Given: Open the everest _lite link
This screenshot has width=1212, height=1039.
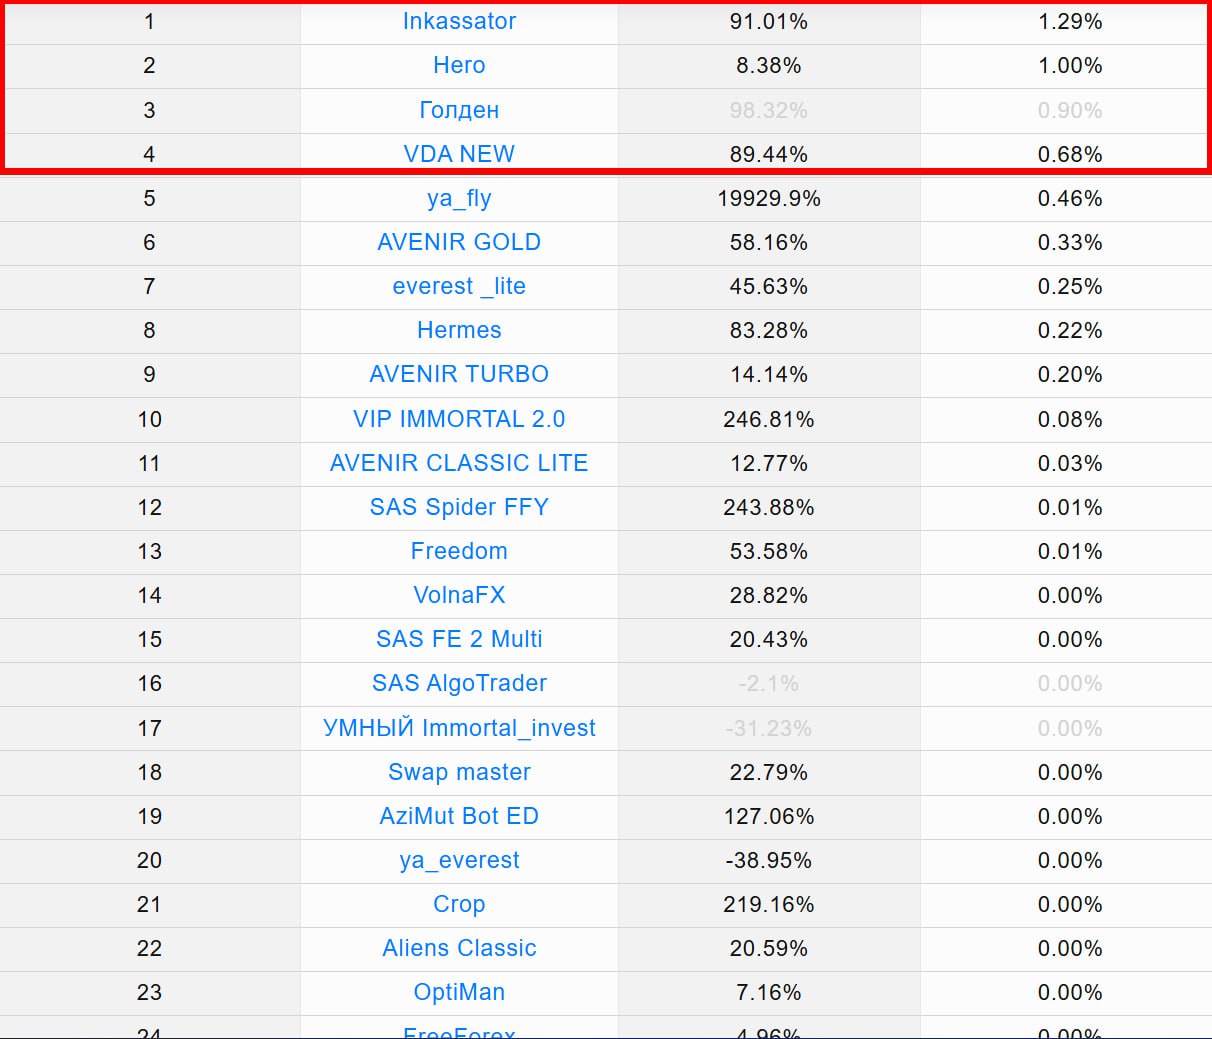Looking at the screenshot, I should pyautogui.click(x=459, y=286).
